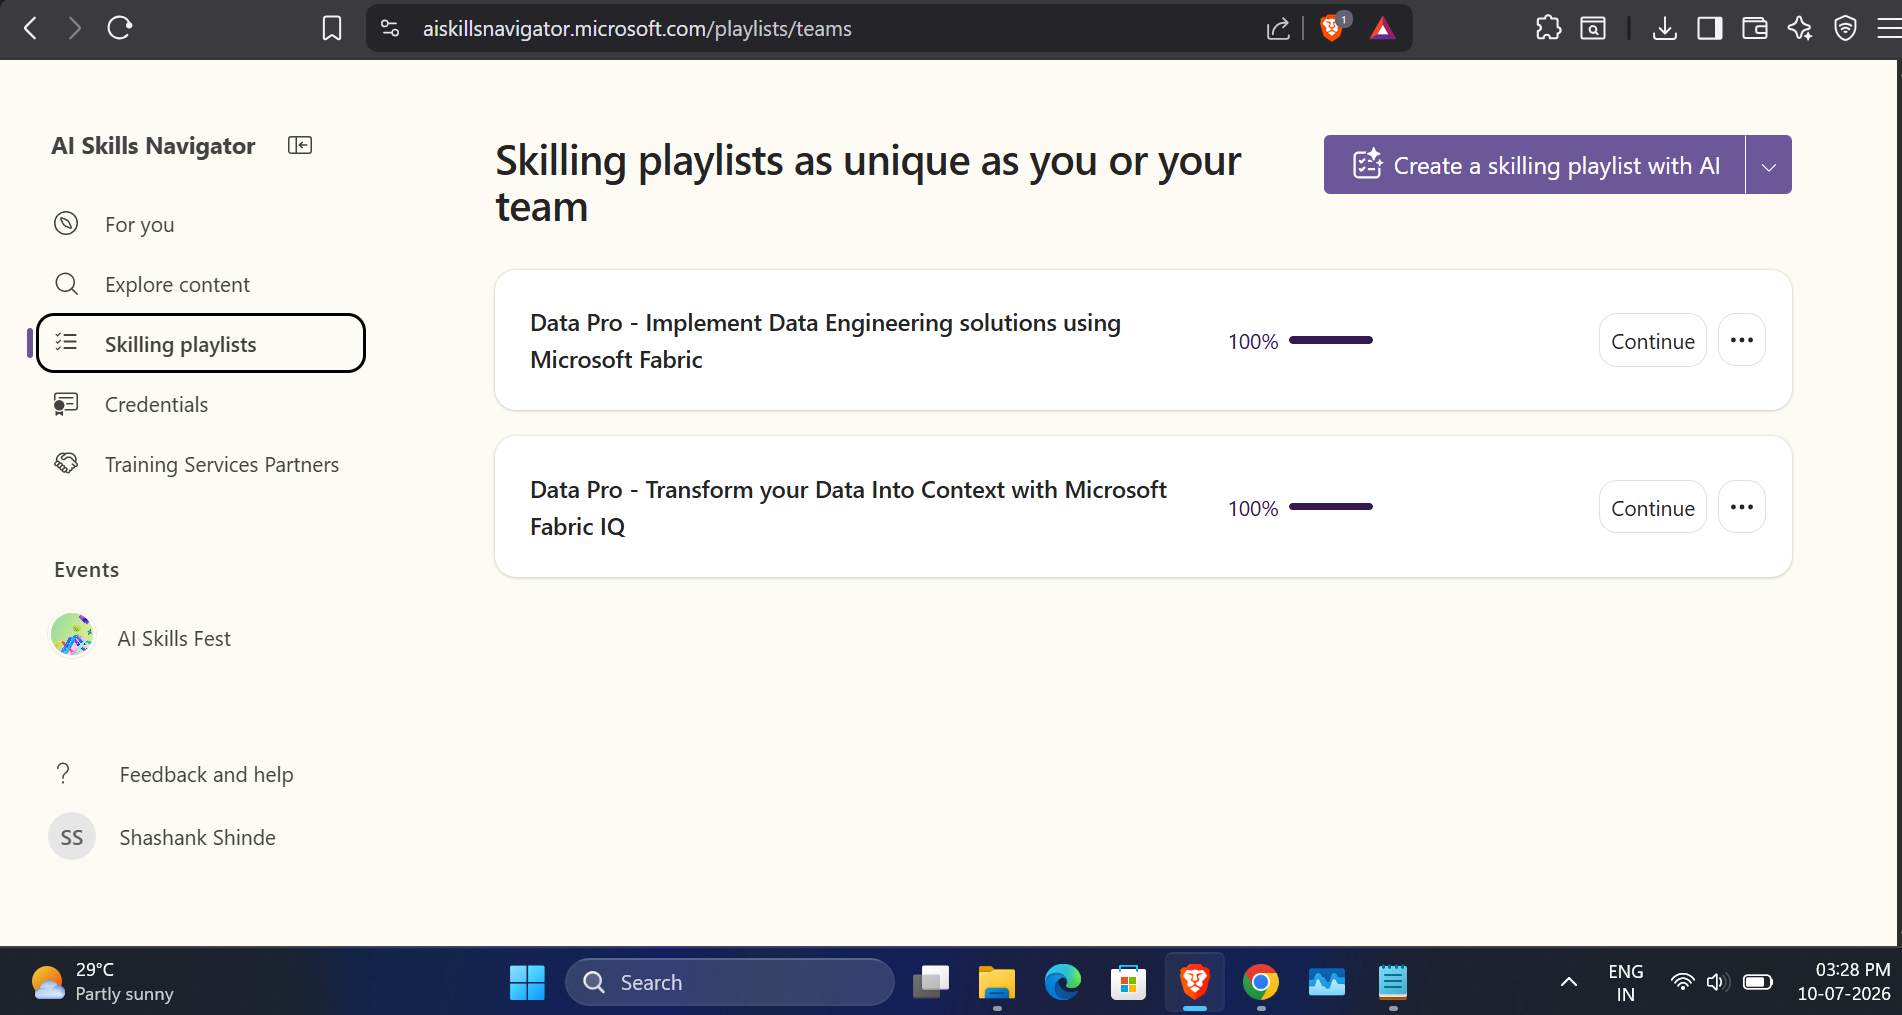The image size is (1902, 1015).
Task: Click the ENG IN language indicator
Action: coord(1626,982)
